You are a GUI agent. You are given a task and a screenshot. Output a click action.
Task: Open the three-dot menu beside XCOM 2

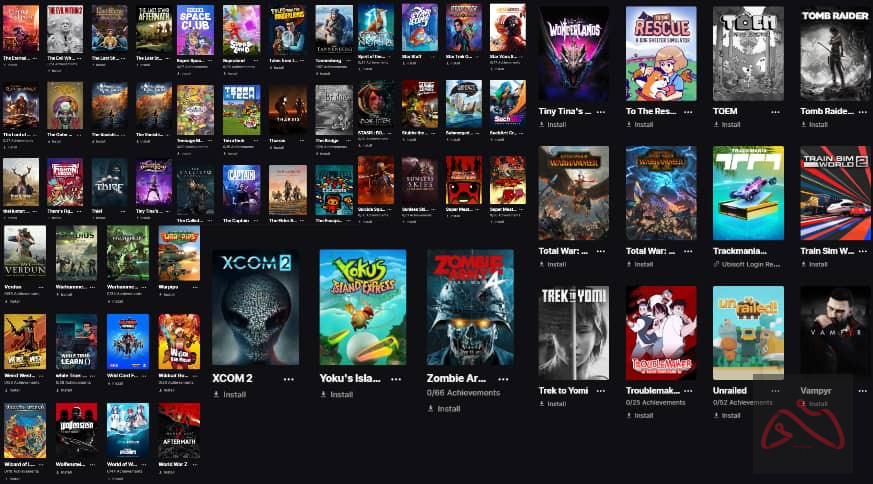288,379
